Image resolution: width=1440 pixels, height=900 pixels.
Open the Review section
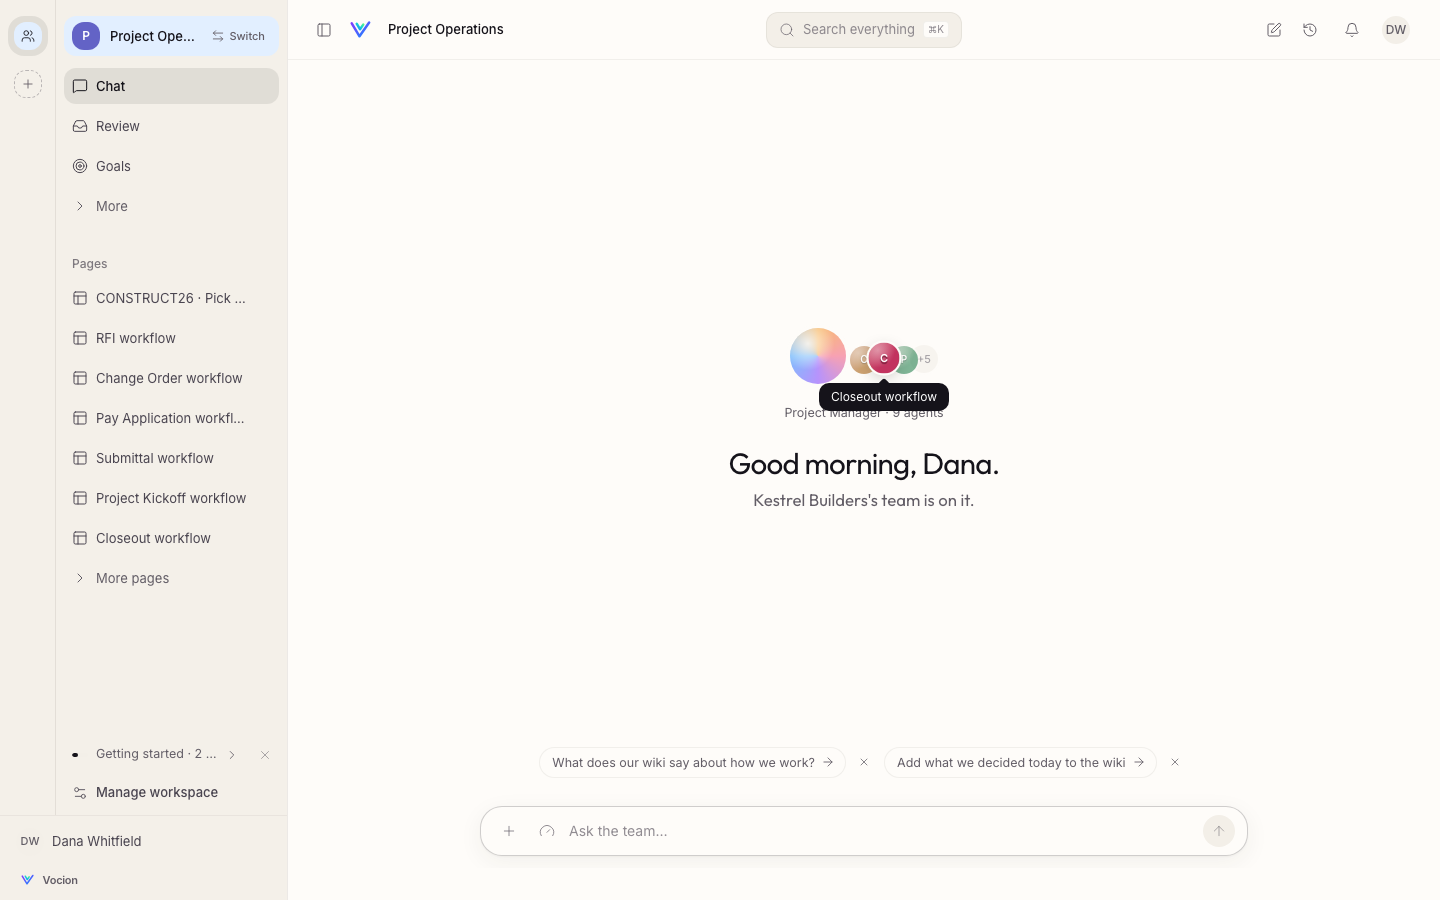coord(171,126)
